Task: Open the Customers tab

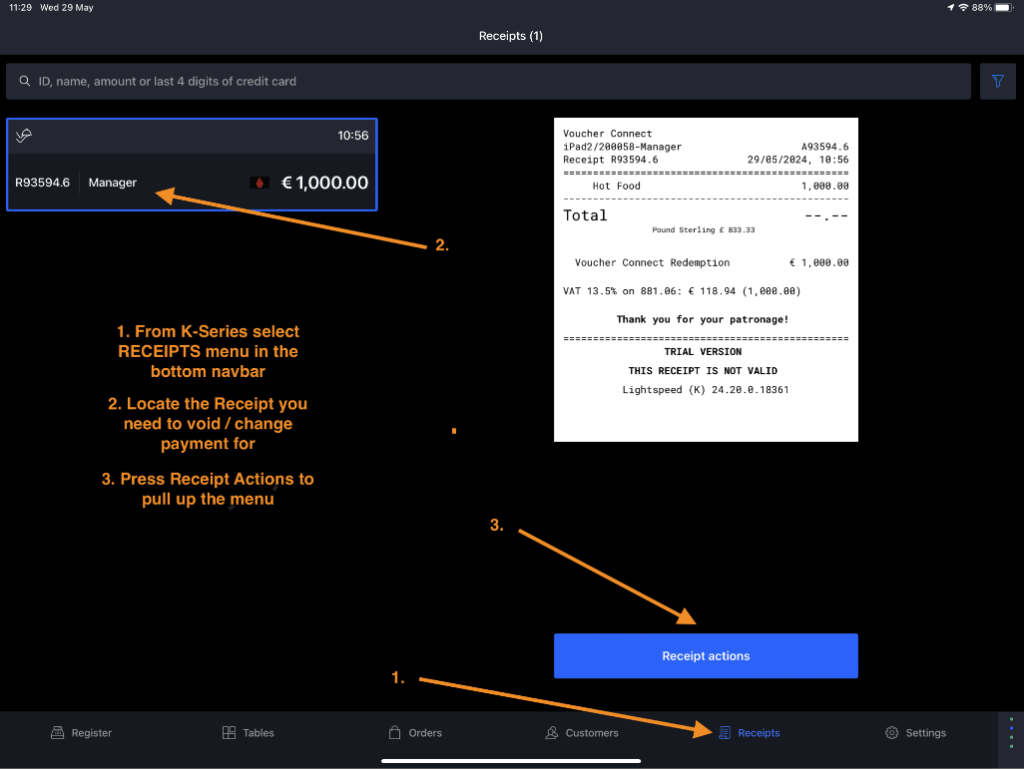Action: pyautogui.click(x=582, y=733)
